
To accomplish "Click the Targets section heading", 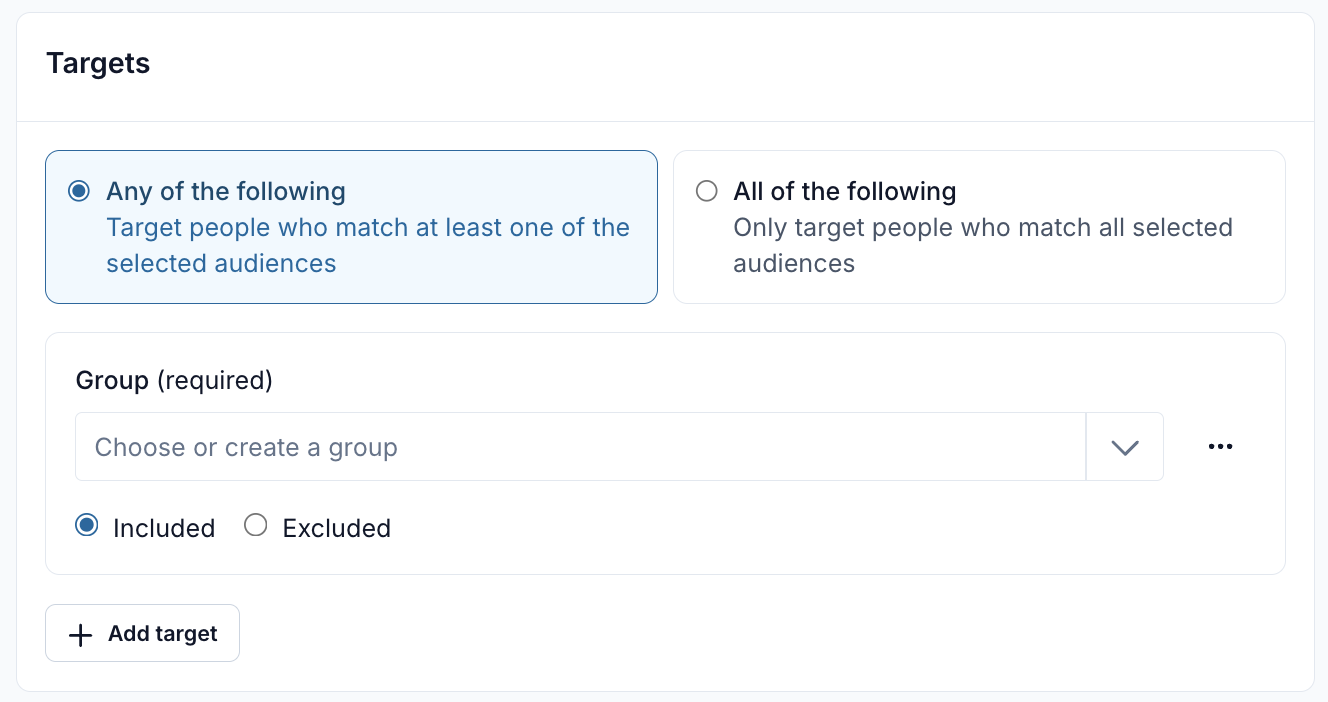I will point(98,64).
